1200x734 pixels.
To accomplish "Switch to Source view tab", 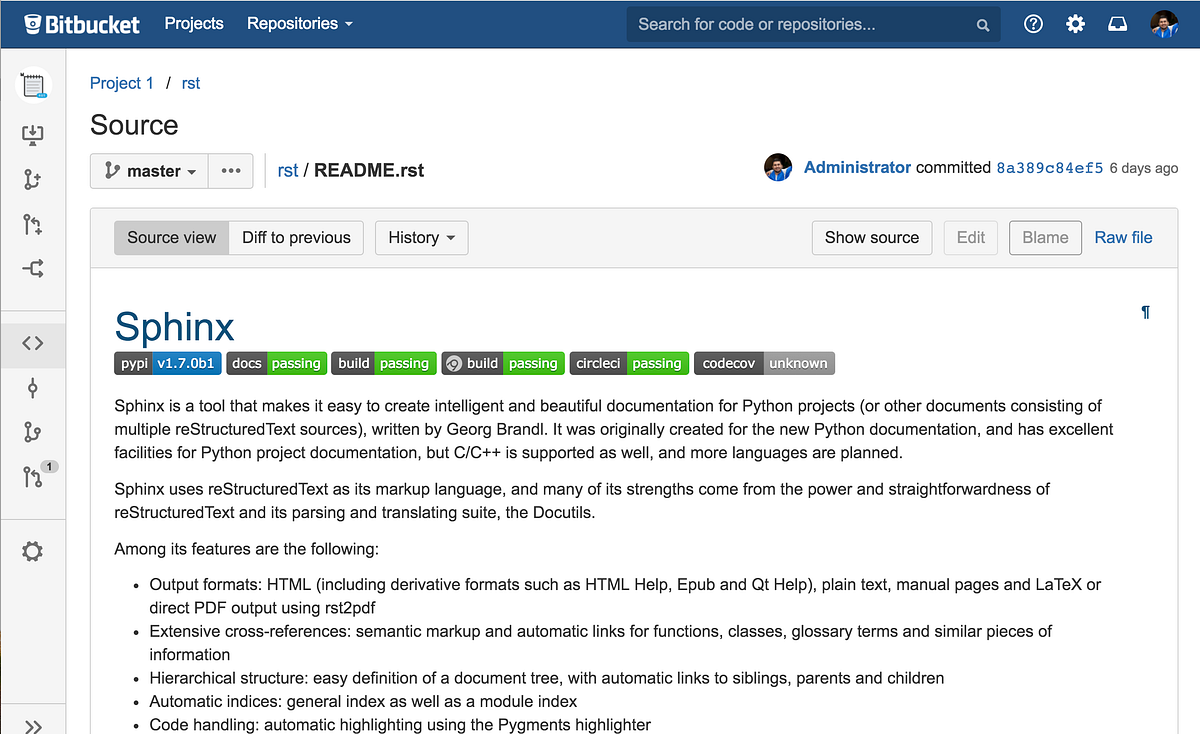I will click(x=171, y=237).
